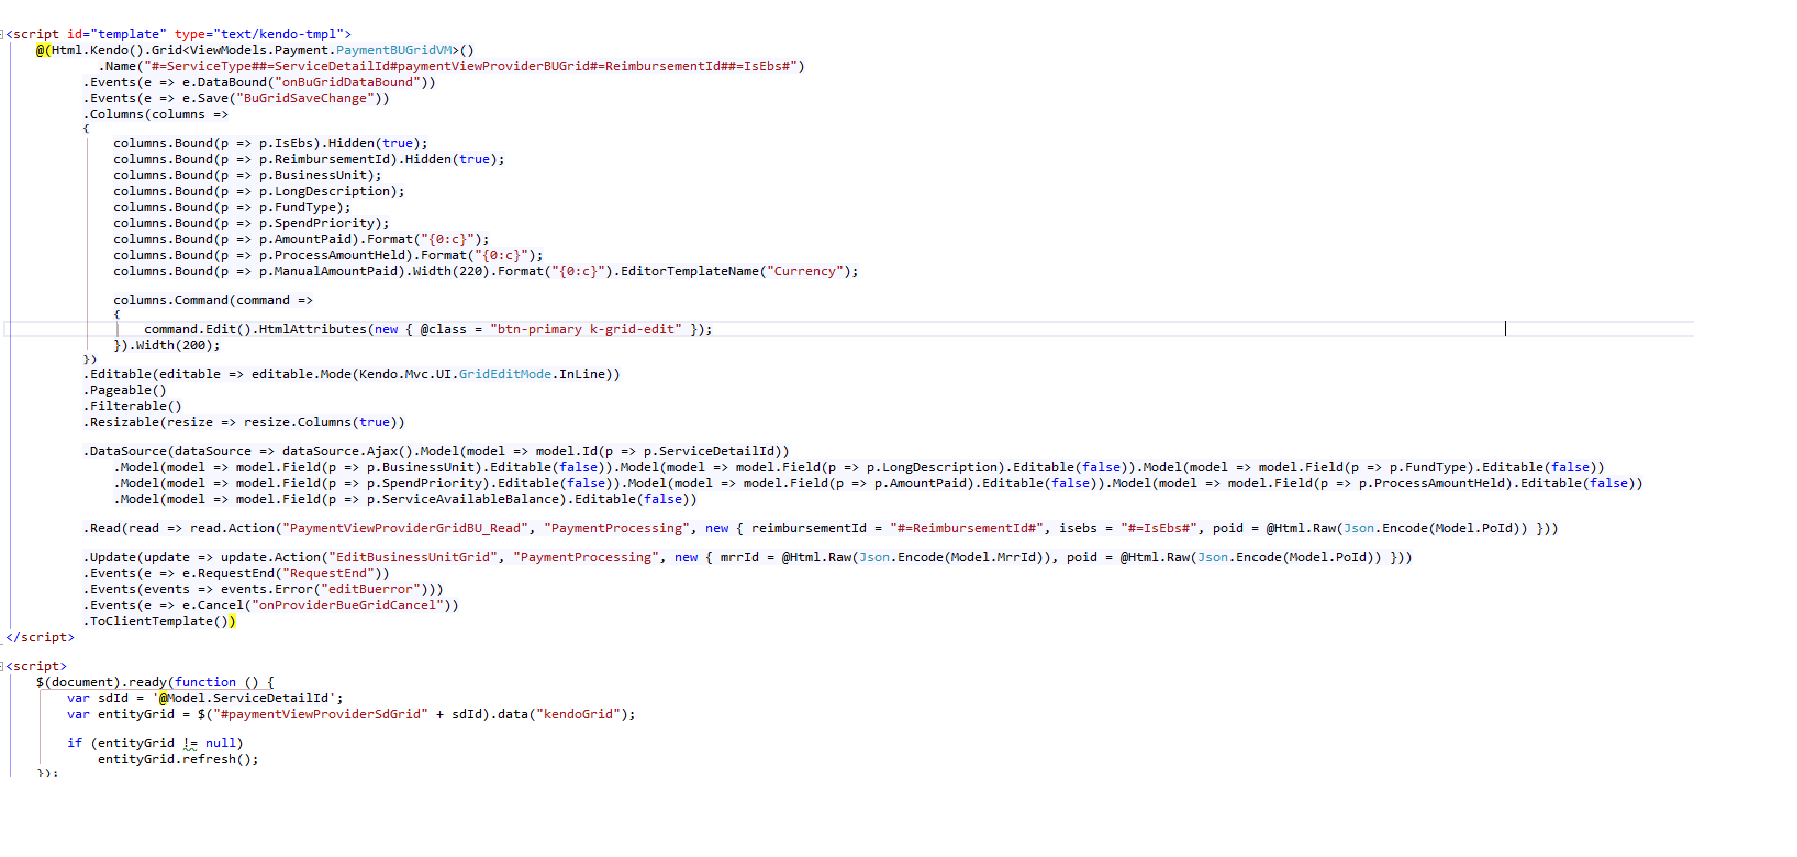1797x857 pixels.
Task: Collapse the second plain script block
Action: click(x=3, y=666)
